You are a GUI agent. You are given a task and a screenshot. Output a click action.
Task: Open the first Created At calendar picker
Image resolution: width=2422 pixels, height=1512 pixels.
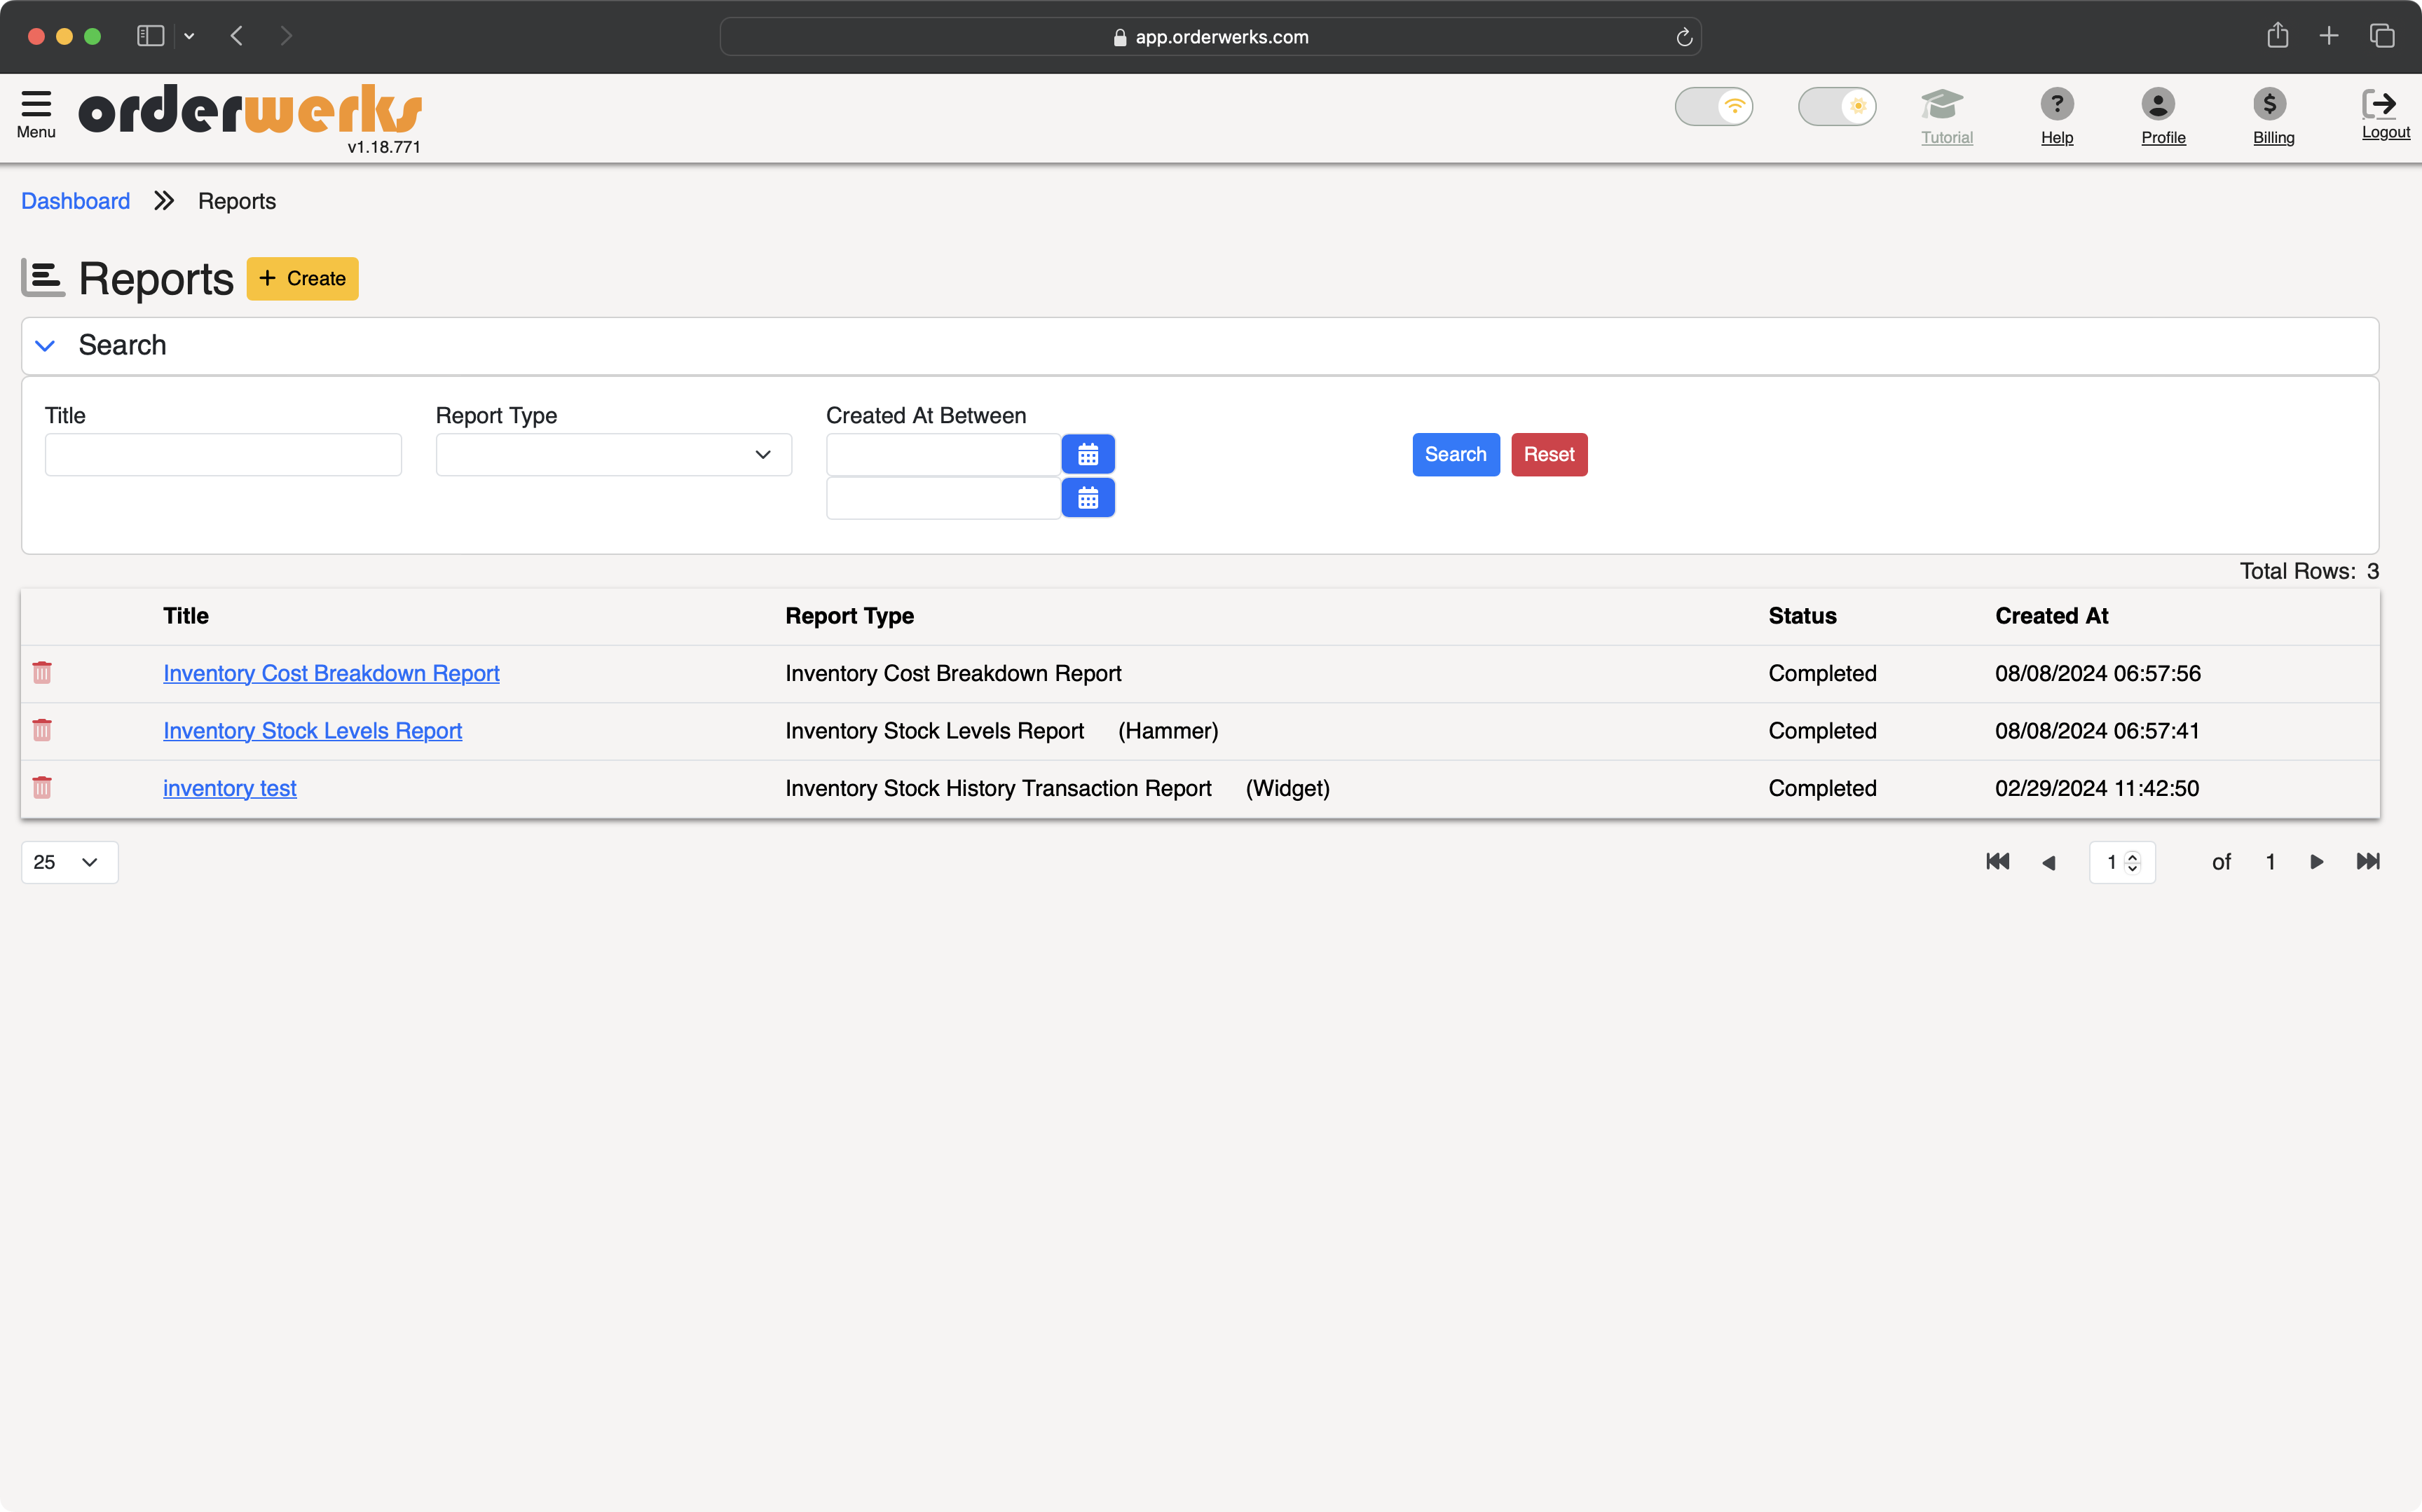pyautogui.click(x=1088, y=455)
